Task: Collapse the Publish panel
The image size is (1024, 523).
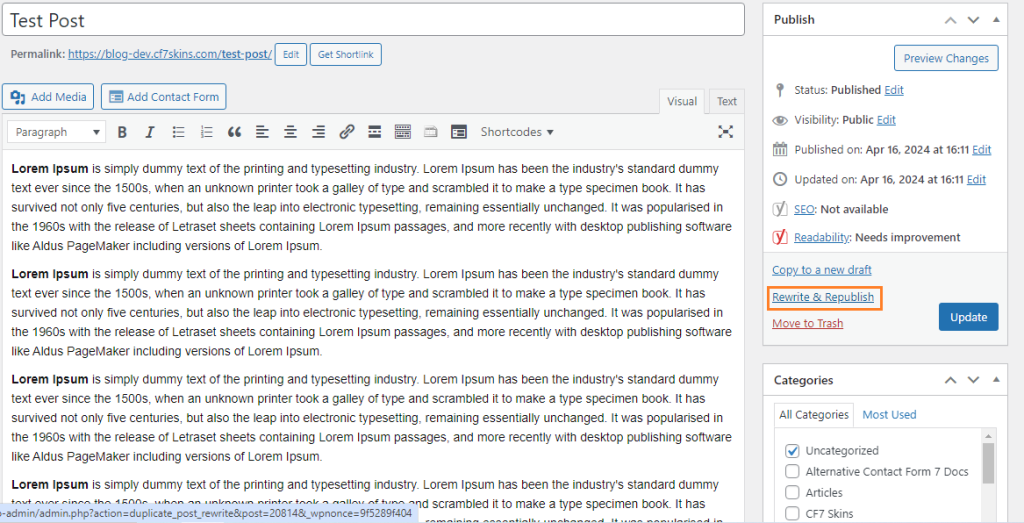Action: pos(996,20)
